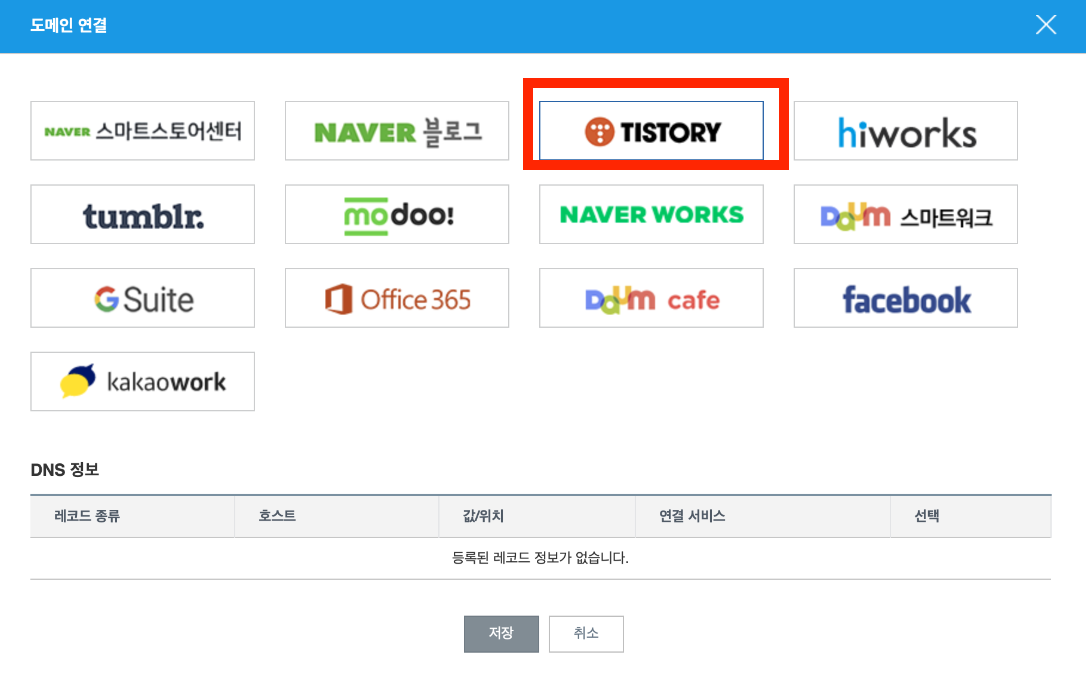Click the 호스트 column header

(337, 516)
